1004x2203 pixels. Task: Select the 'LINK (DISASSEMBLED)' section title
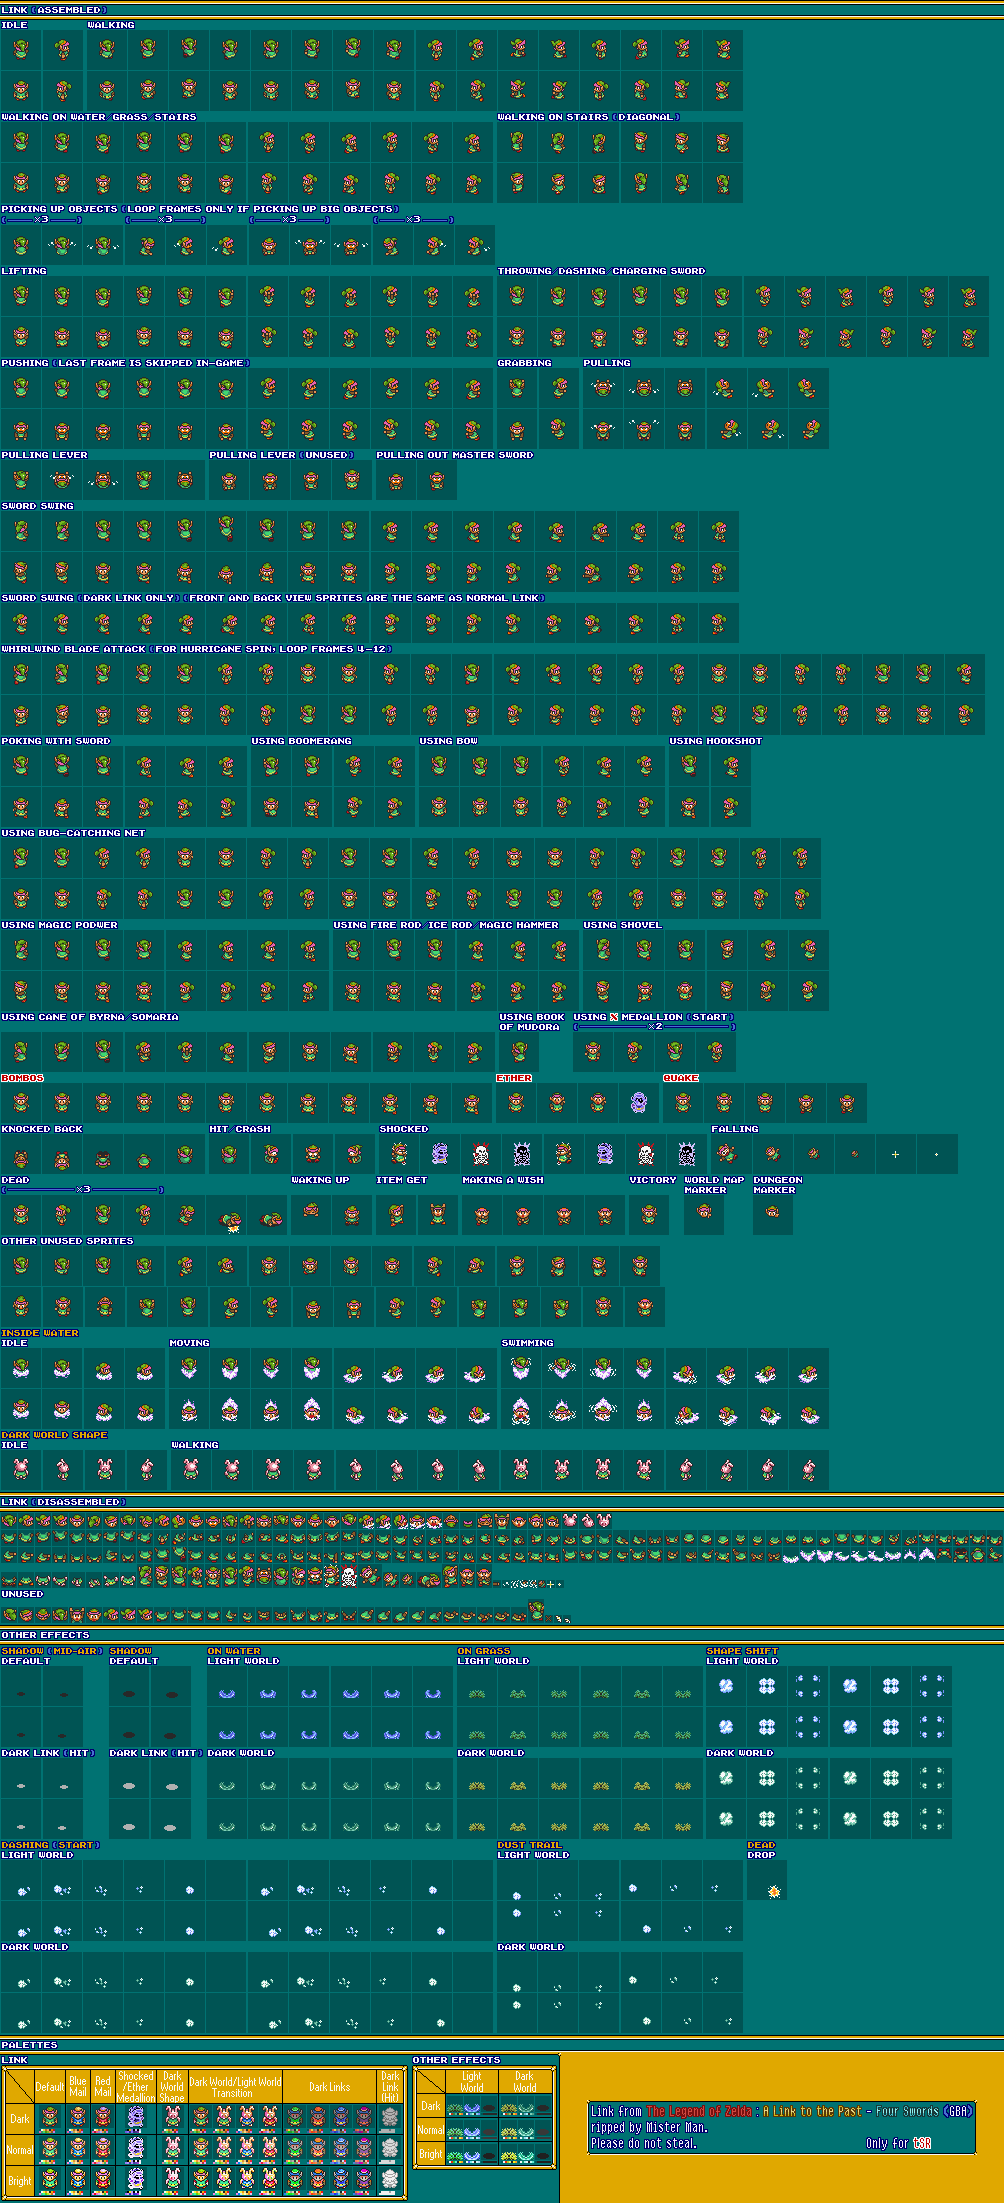[x=64, y=1502]
